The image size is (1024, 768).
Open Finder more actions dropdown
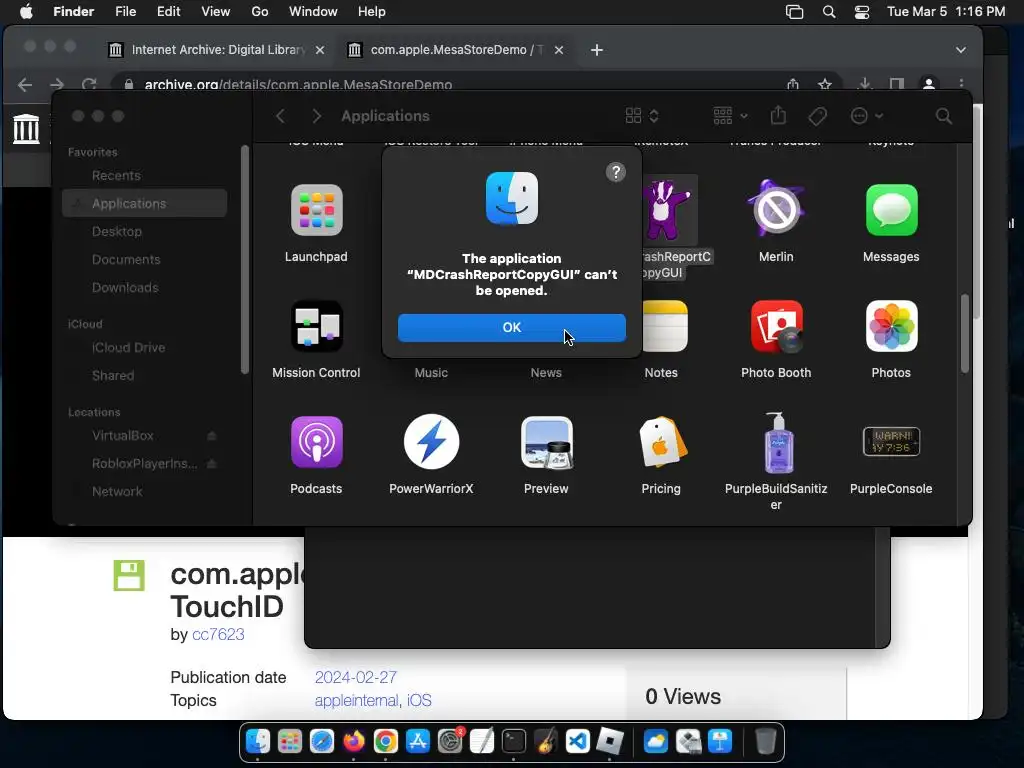click(867, 116)
